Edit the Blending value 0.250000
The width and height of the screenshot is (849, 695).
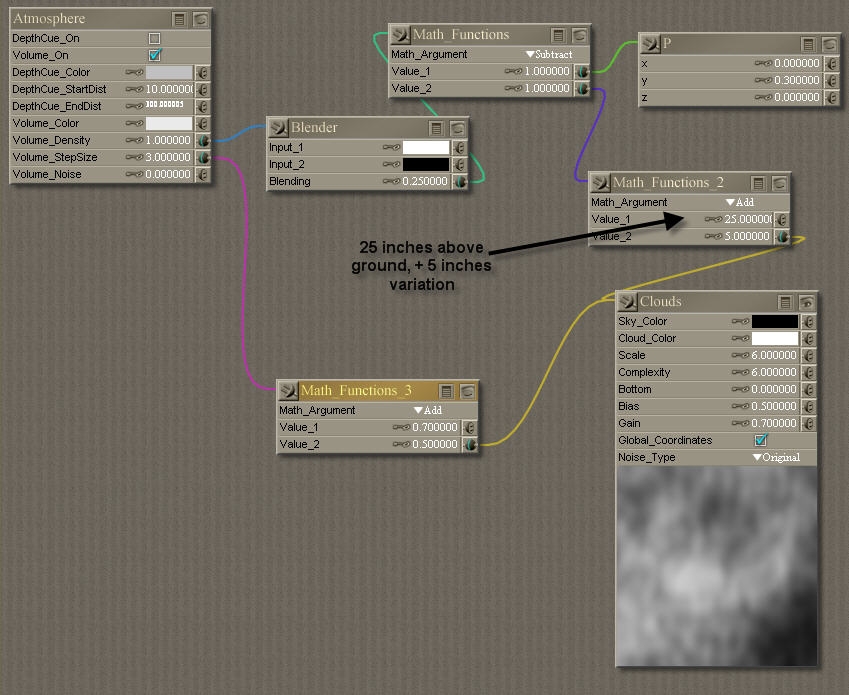tap(425, 181)
